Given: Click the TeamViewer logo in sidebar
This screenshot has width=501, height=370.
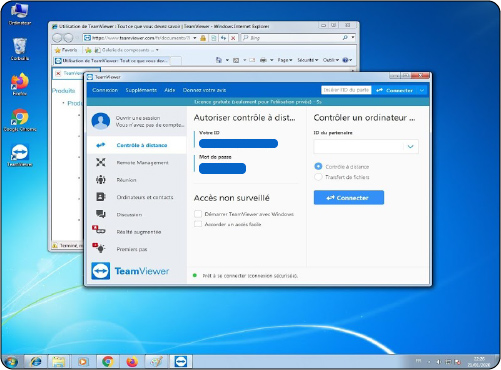Looking at the screenshot, I should (x=130, y=271).
